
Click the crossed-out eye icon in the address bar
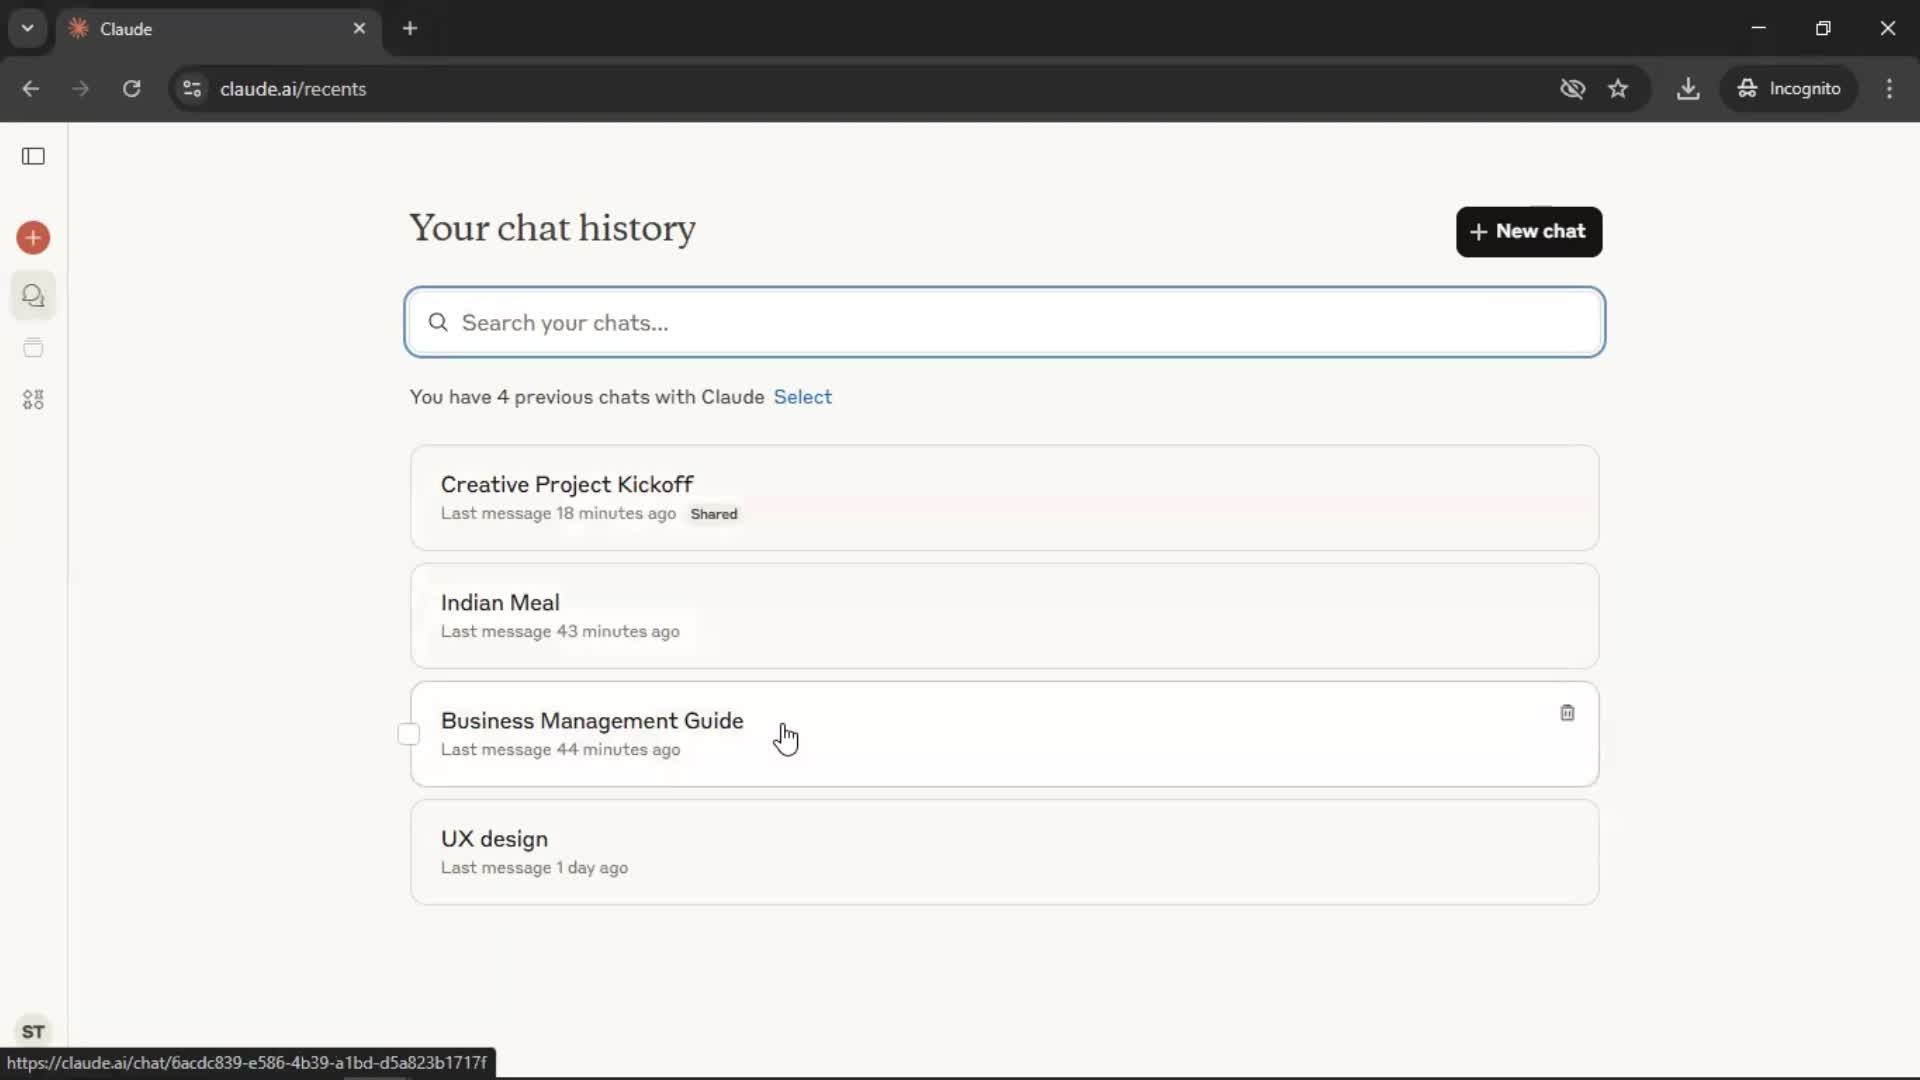[x=1572, y=89]
